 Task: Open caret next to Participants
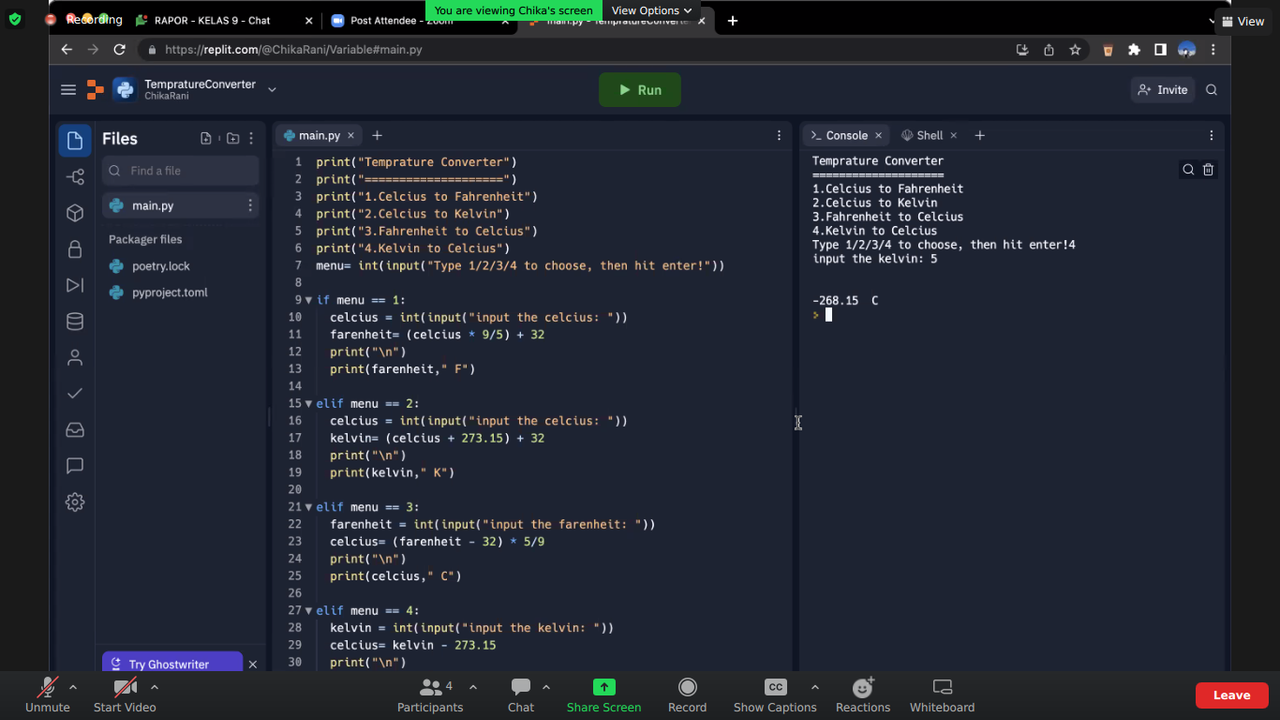click(x=473, y=687)
